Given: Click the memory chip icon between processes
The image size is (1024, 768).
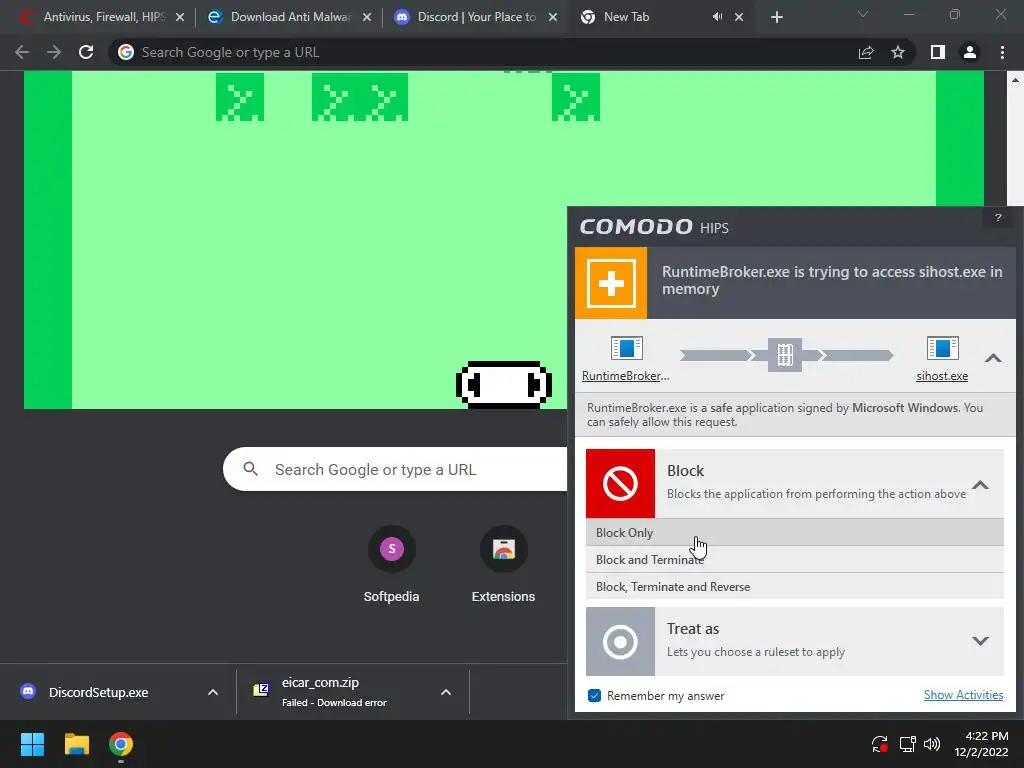Looking at the screenshot, I should pyautogui.click(x=784, y=355).
